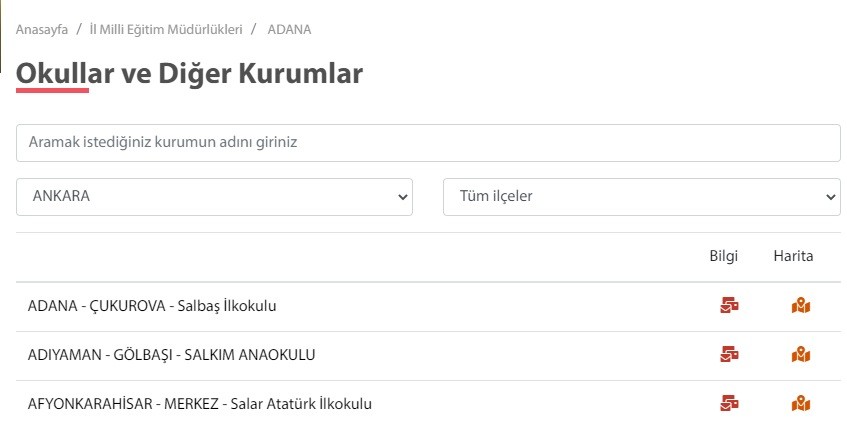The height and width of the screenshot is (428, 847).
Task: Select the ADANA - ÇUKUROVA - Salbaş İlkokulu row
Action: (152, 306)
